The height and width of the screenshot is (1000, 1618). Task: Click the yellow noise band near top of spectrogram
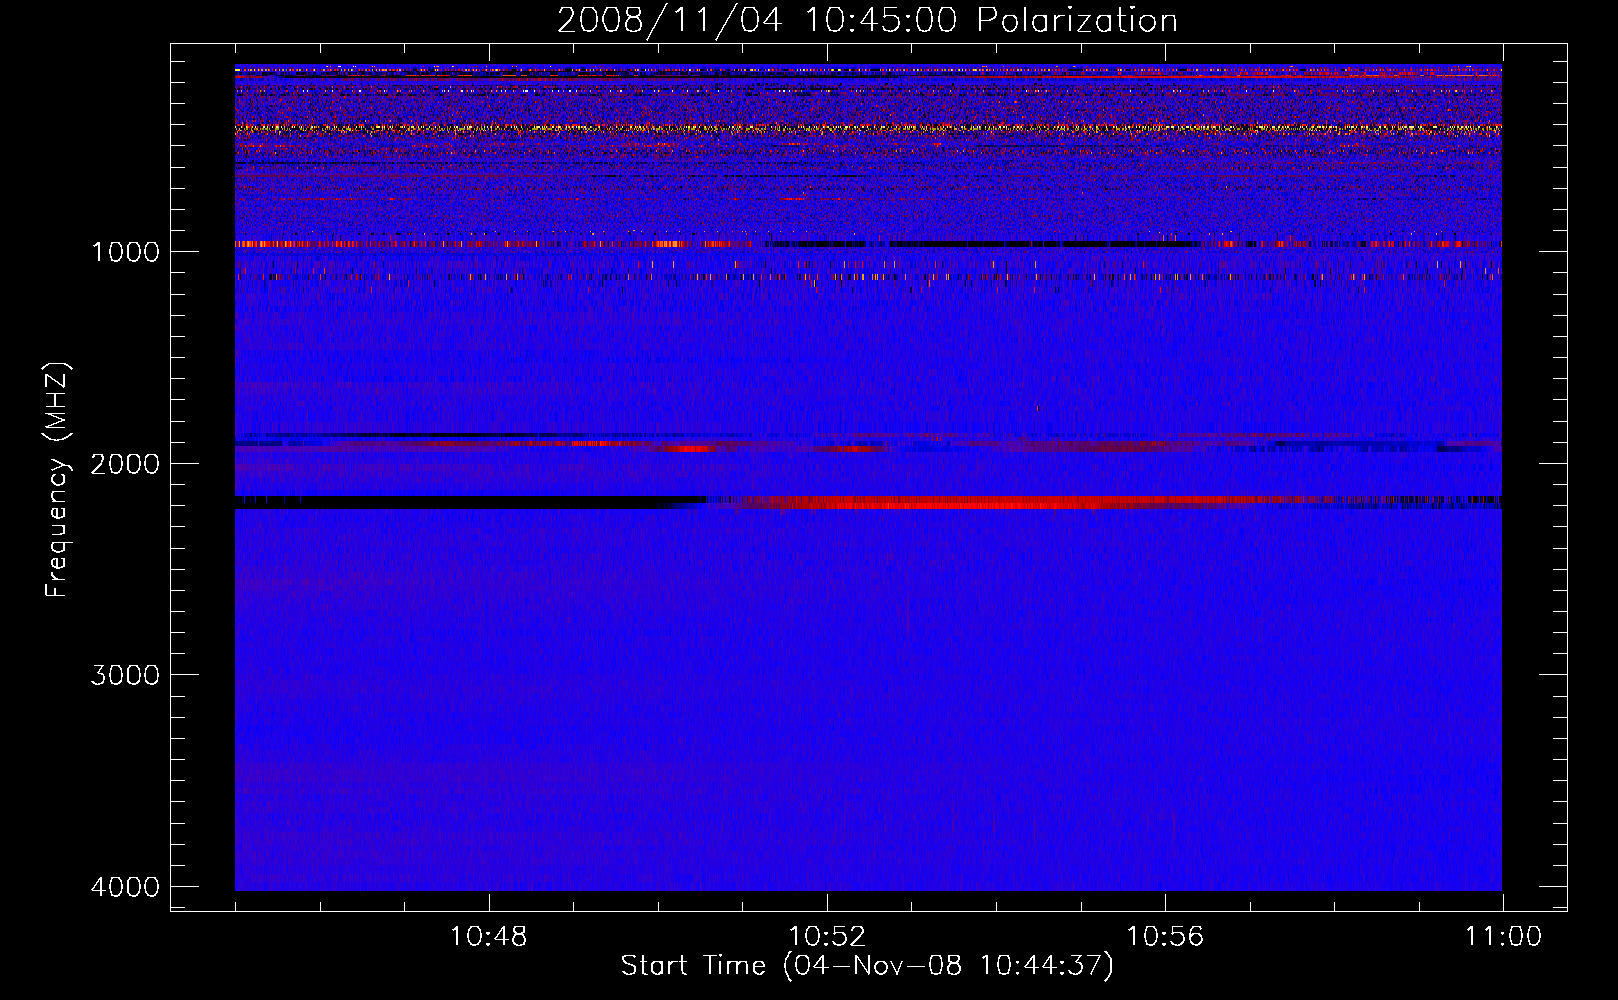point(868,128)
